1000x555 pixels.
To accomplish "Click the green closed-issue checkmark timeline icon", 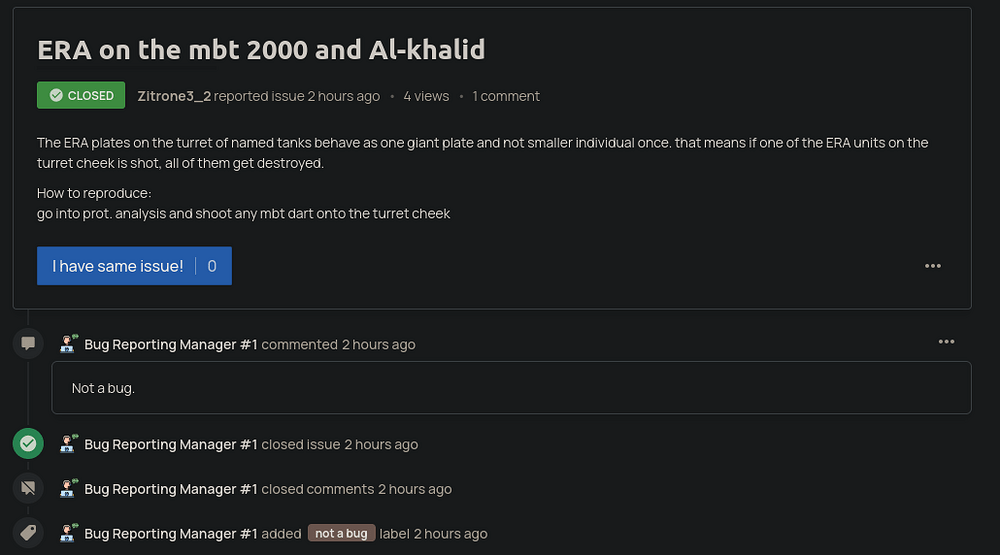I will pyautogui.click(x=28, y=443).
